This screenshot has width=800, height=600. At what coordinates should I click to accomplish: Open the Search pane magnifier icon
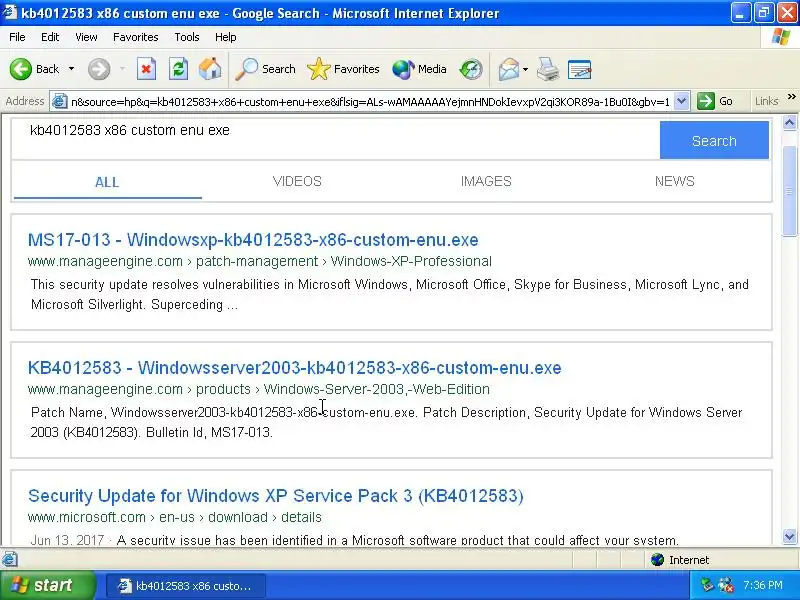coord(246,69)
